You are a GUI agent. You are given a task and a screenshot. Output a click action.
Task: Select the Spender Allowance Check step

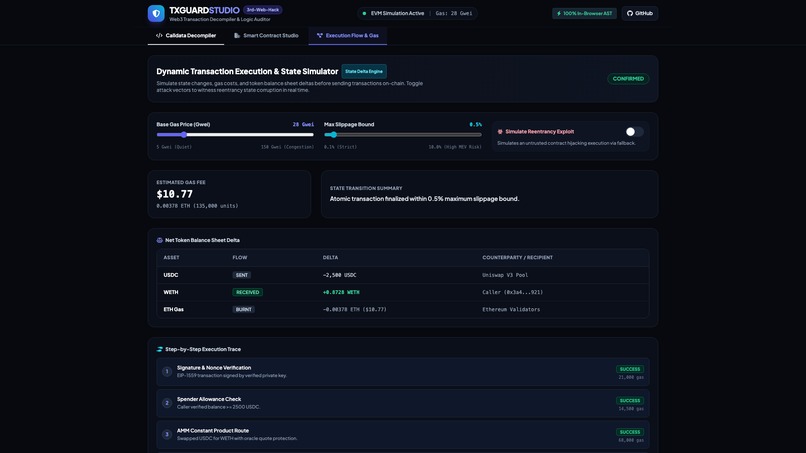(403, 403)
